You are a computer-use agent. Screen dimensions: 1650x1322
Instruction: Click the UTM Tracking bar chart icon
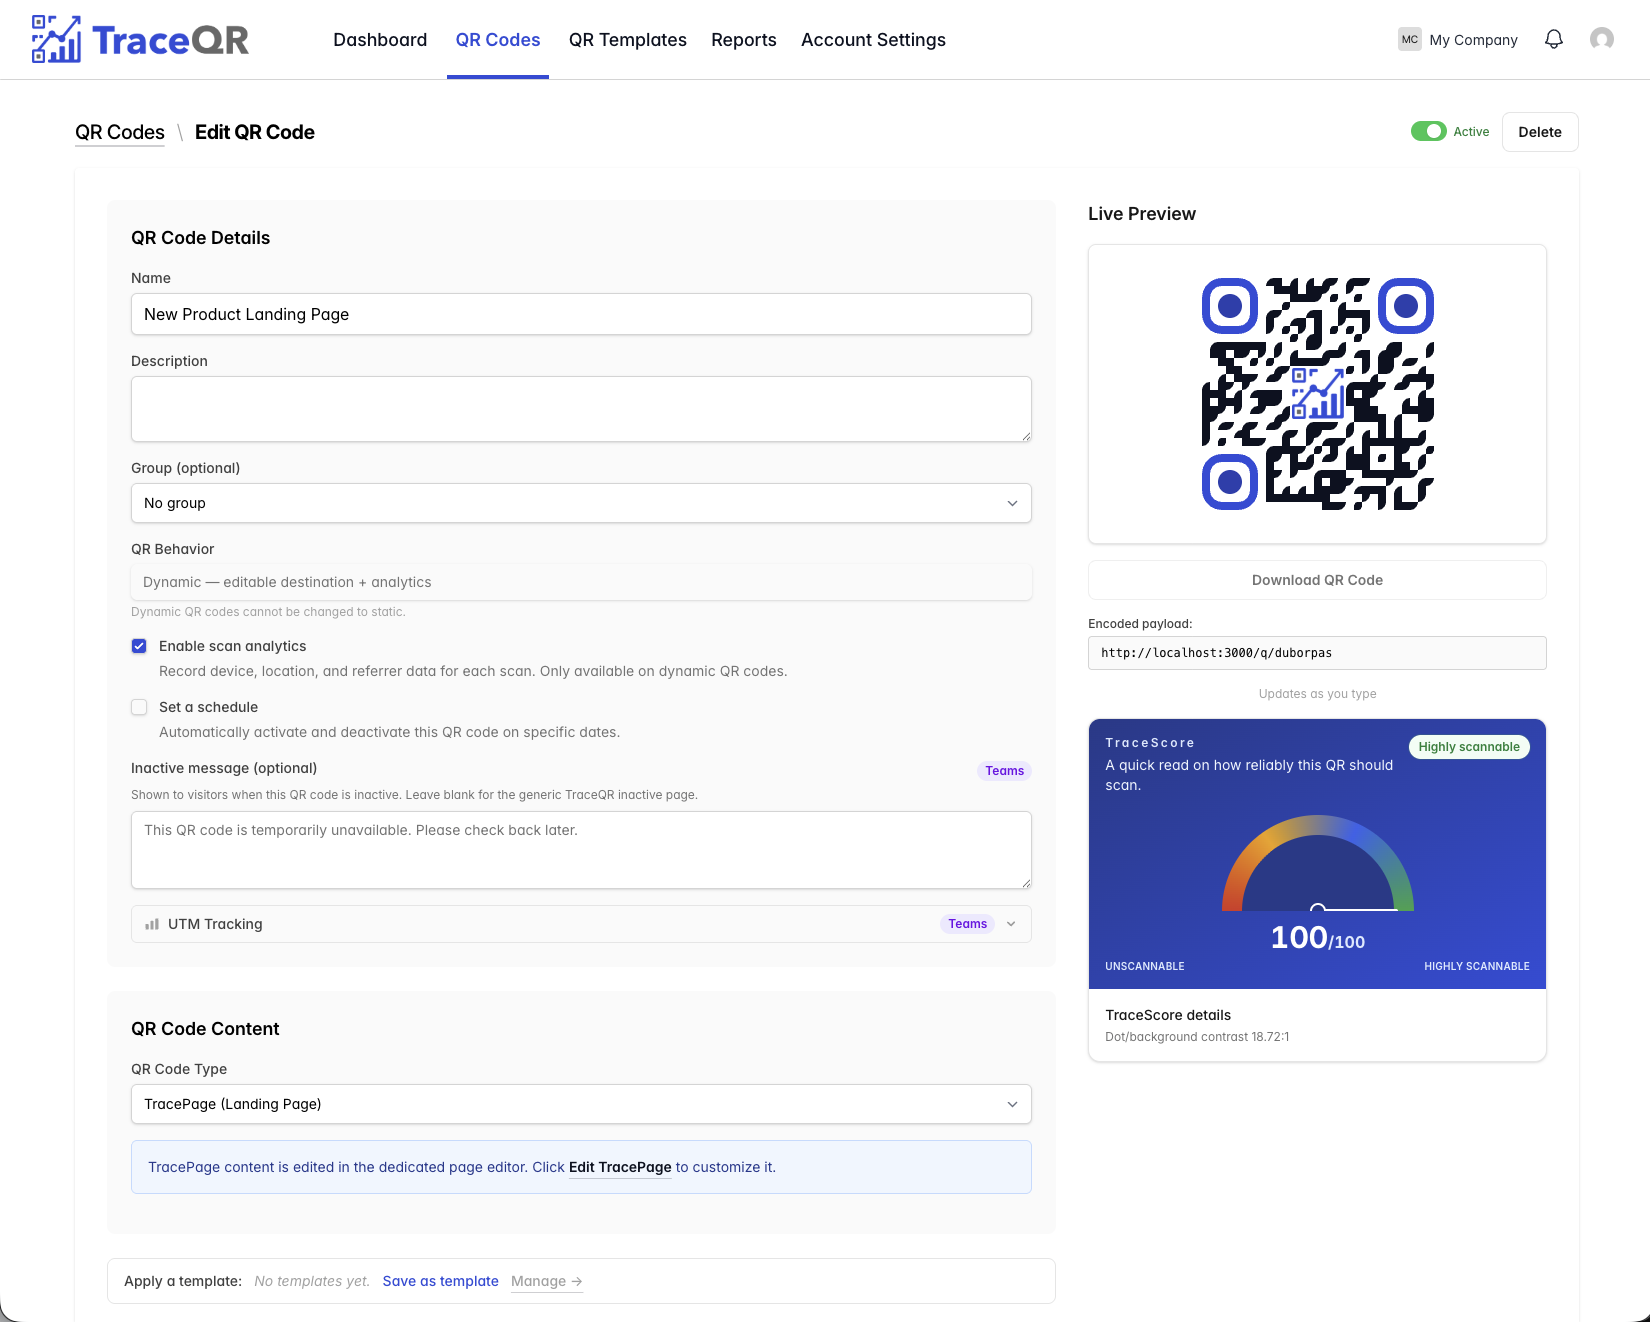point(152,924)
